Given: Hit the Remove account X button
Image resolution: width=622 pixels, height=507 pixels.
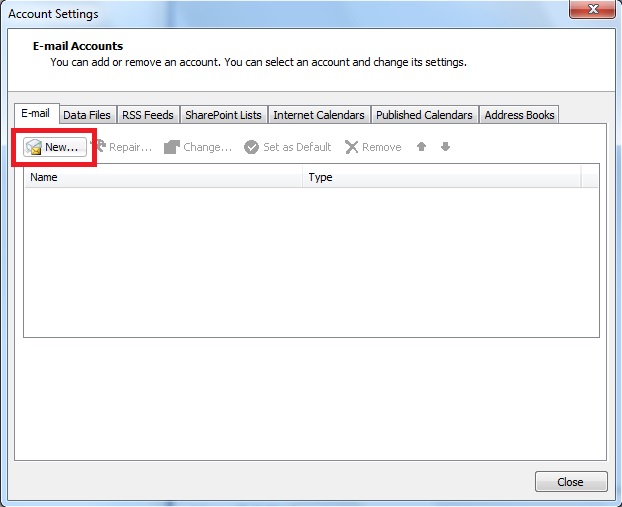Looking at the screenshot, I should (372, 147).
